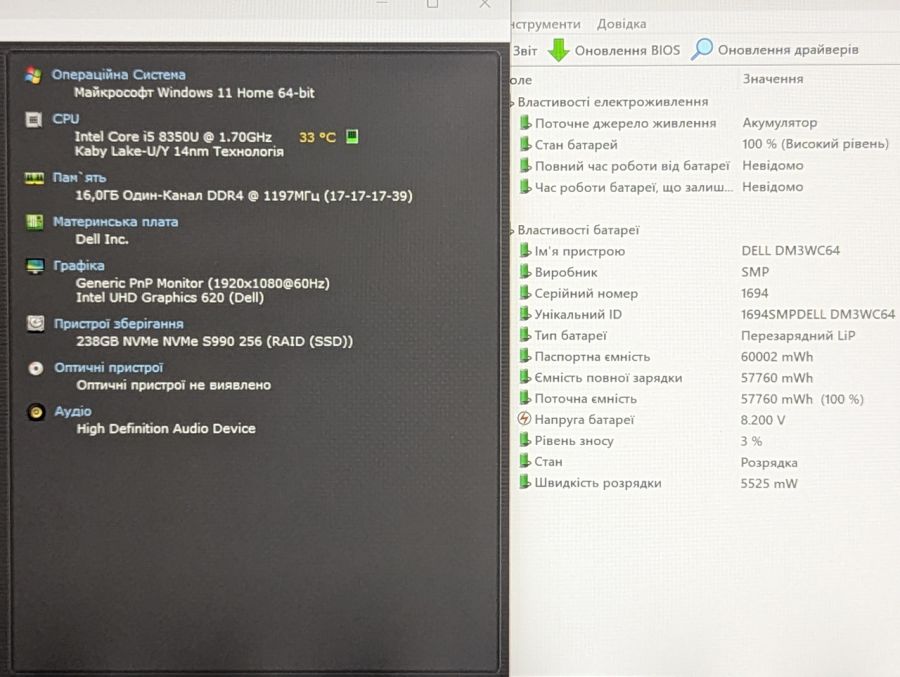Select the 3 % wear level value
Screen dimensions: 900x677
[751, 441]
